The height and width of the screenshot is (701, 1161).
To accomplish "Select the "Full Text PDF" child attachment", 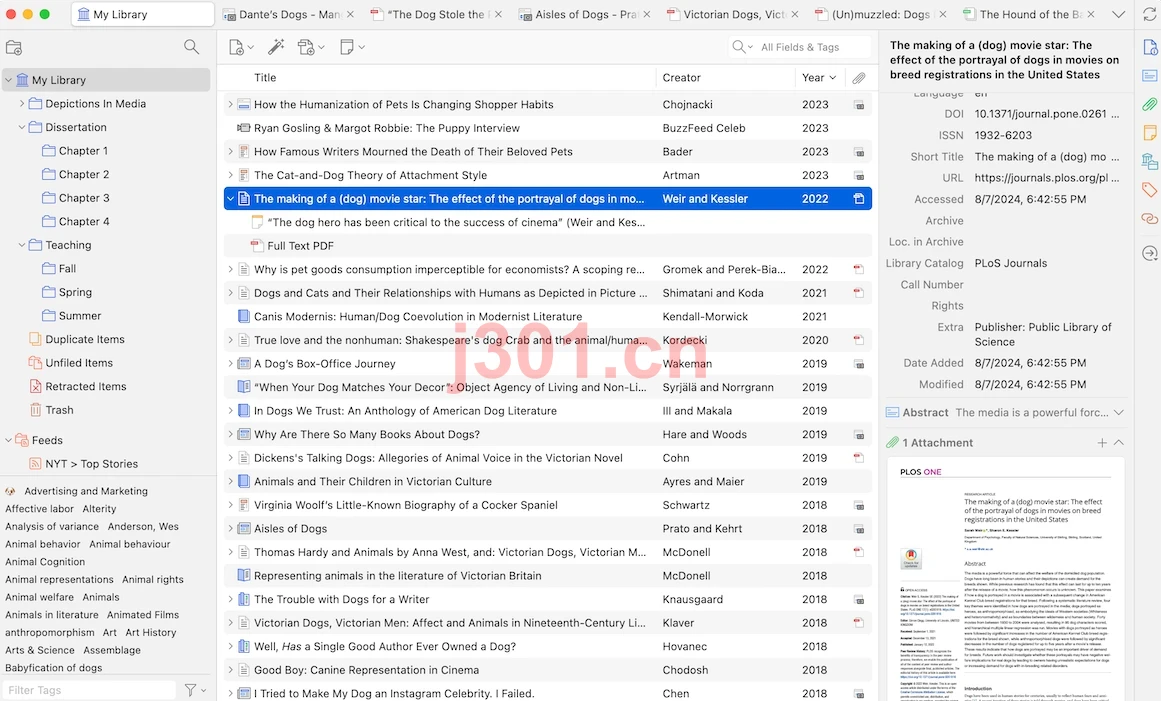I will click(x=548, y=246).
